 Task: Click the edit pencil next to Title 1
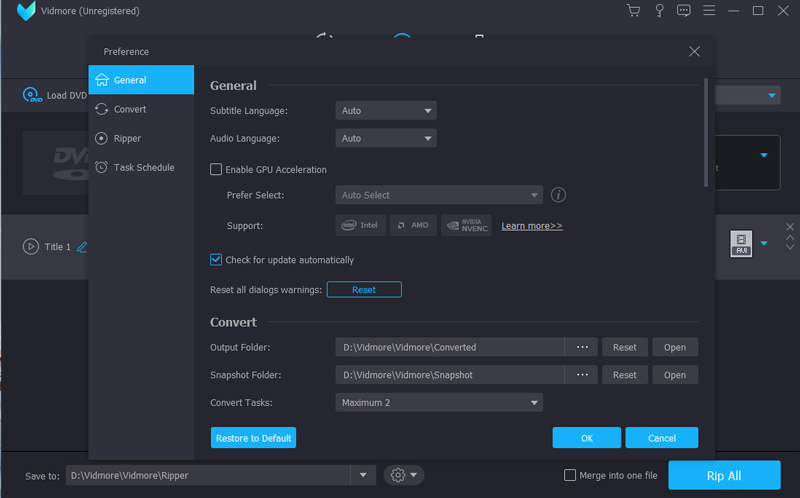pyautogui.click(x=82, y=246)
